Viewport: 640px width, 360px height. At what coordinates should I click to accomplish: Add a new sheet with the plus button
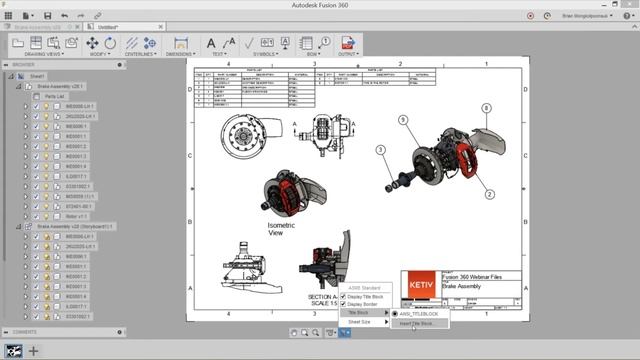tap(33, 351)
